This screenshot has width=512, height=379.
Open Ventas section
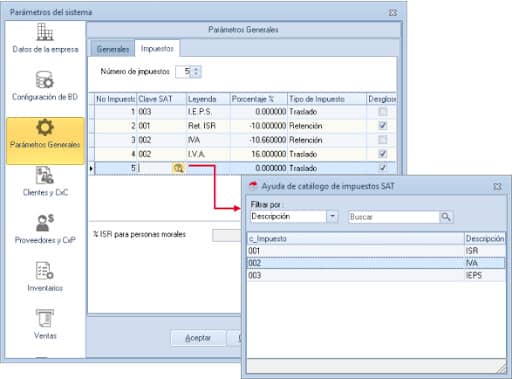(45, 325)
